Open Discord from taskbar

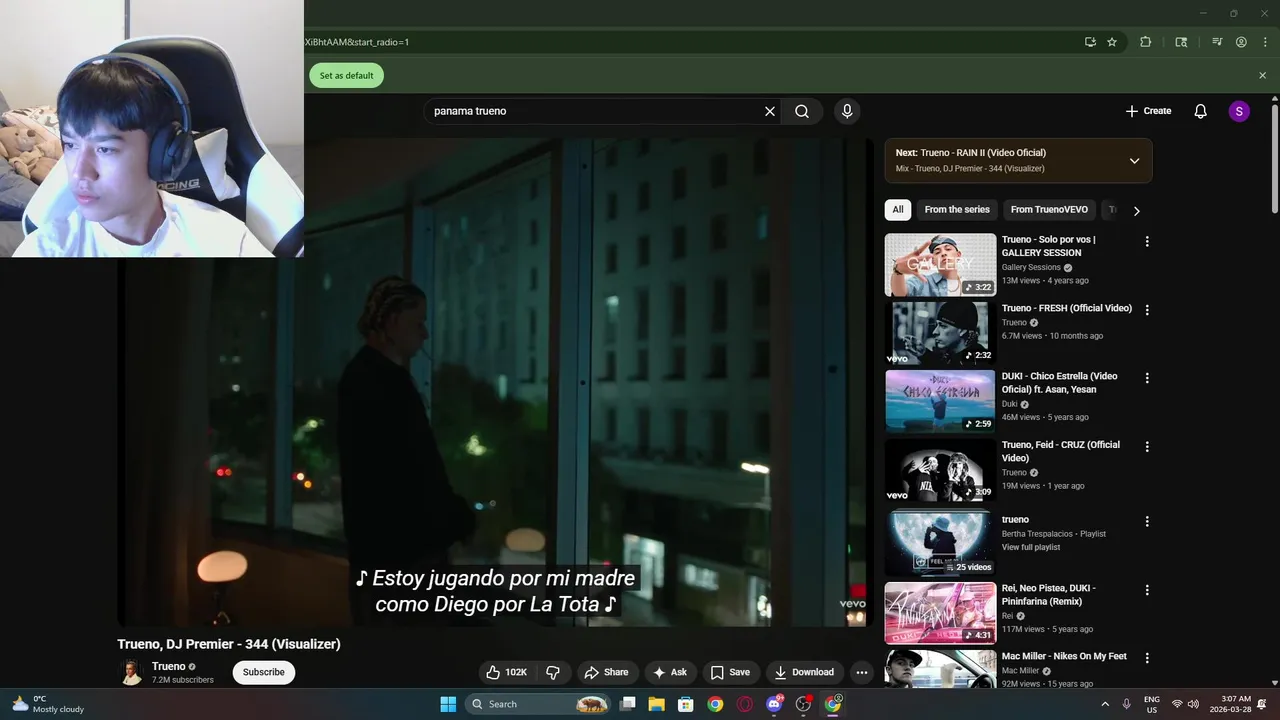[x=774, y=704]
